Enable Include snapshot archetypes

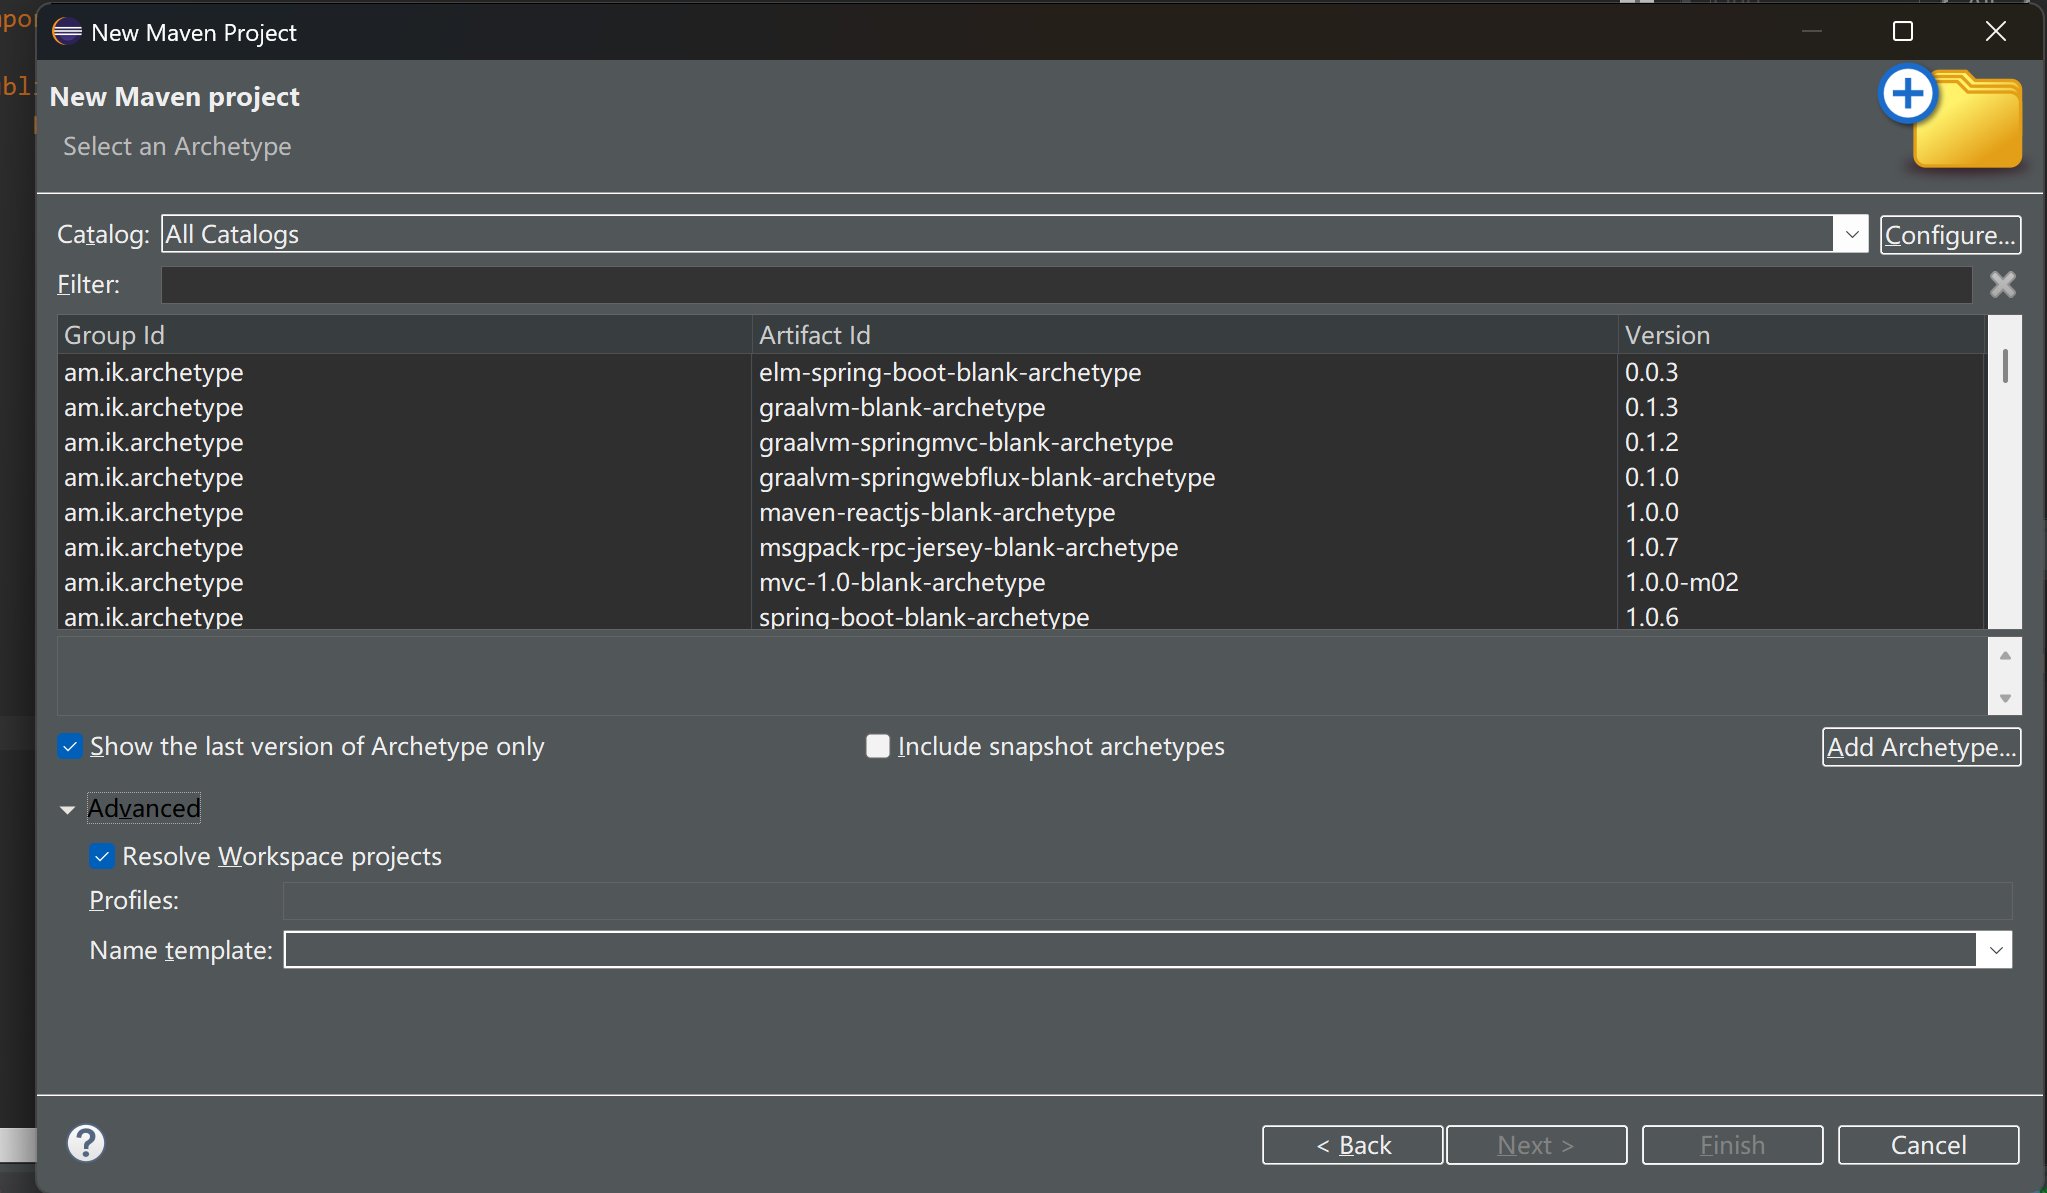877,747
